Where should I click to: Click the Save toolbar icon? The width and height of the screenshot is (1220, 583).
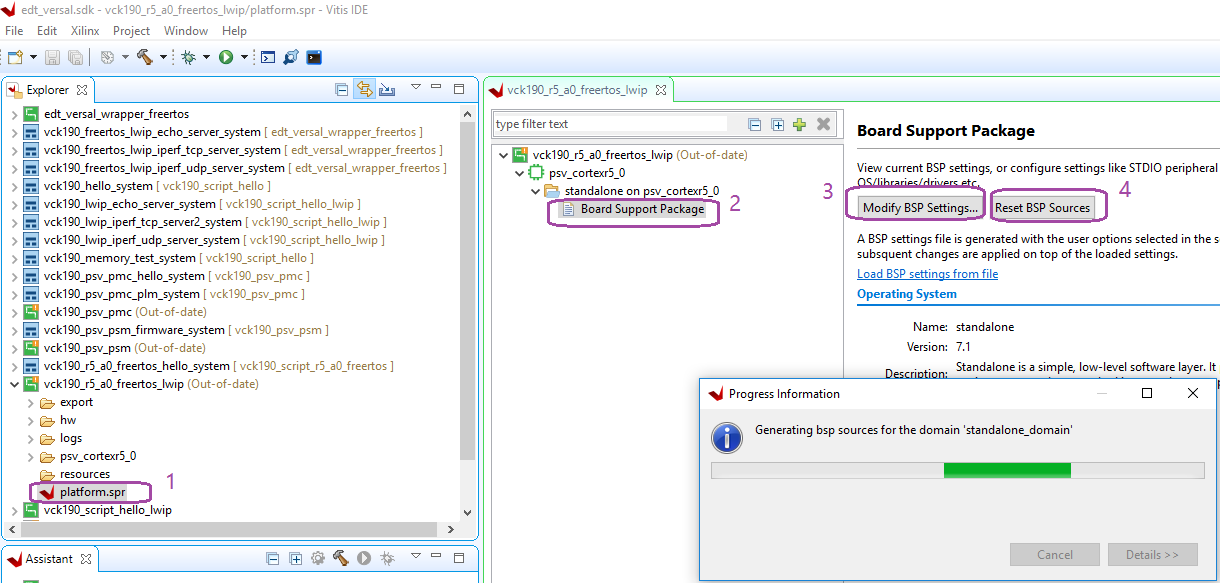[53, 58]
